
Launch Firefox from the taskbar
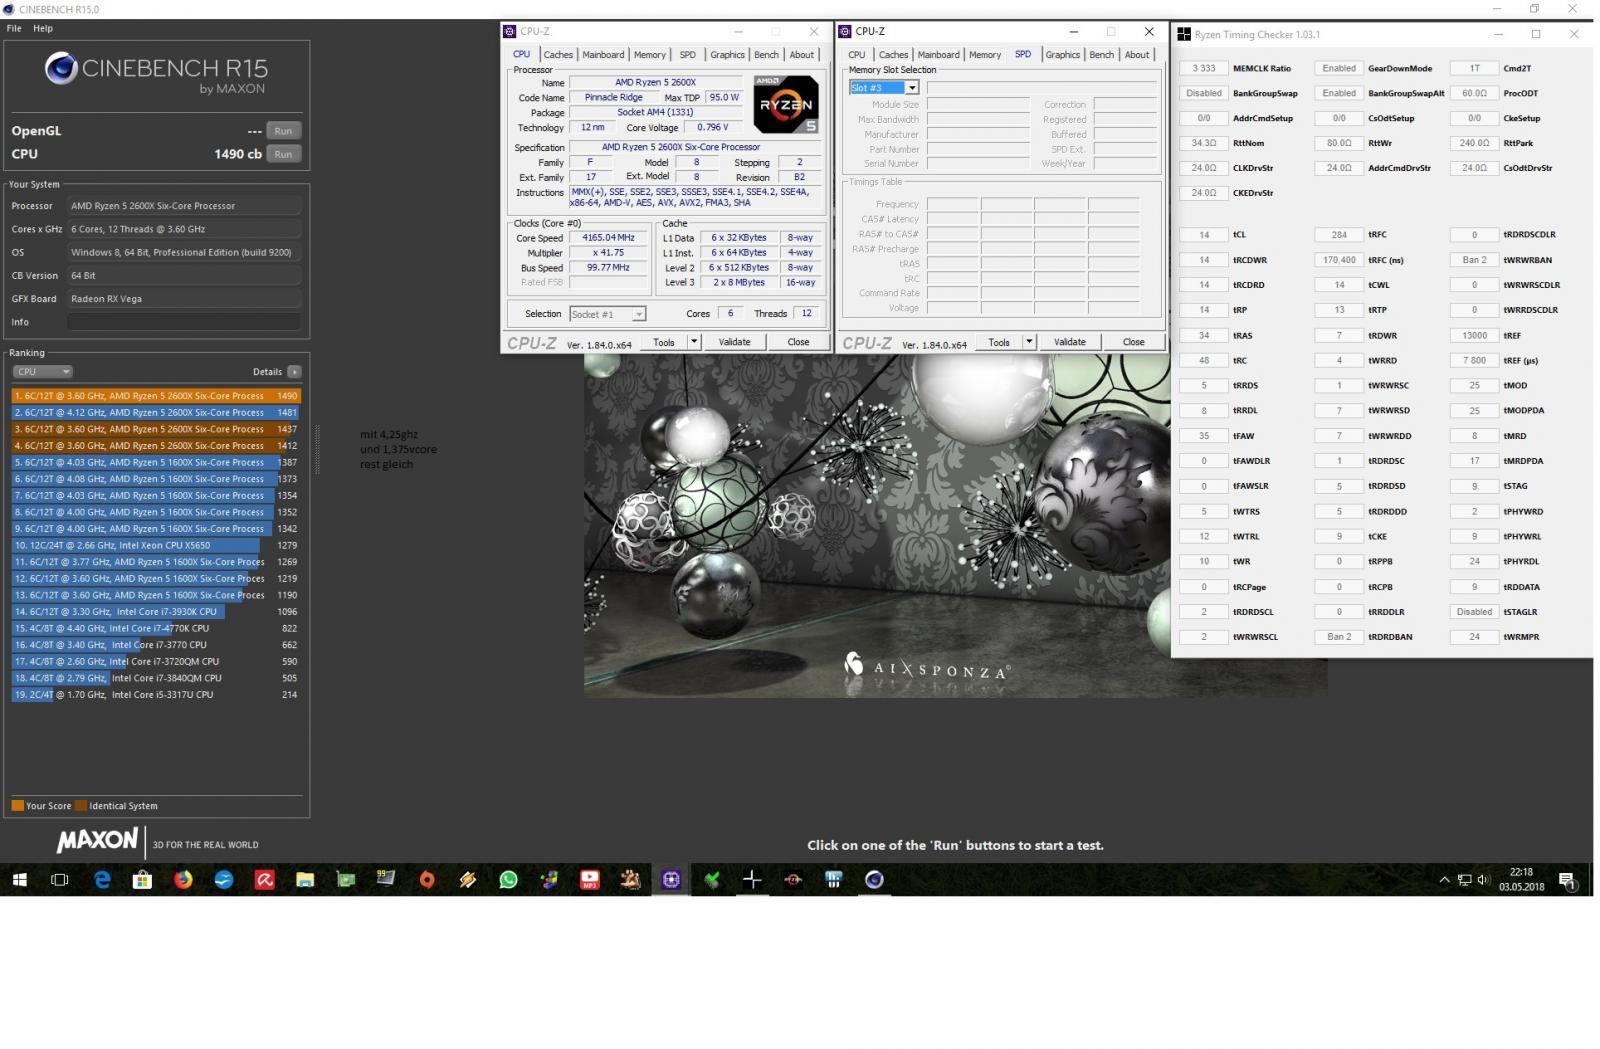tap(183, 880)
